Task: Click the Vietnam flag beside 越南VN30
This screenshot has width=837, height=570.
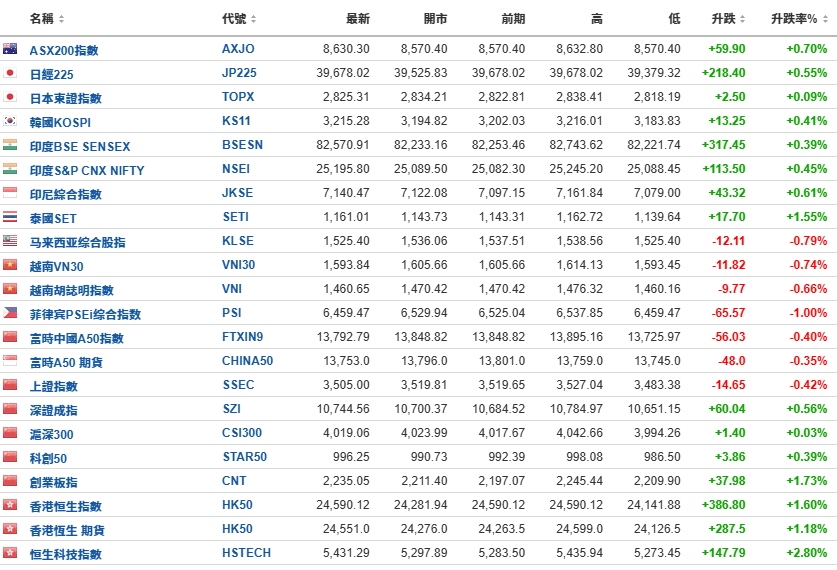Action: pyautogui.click(x=10, y=265)
